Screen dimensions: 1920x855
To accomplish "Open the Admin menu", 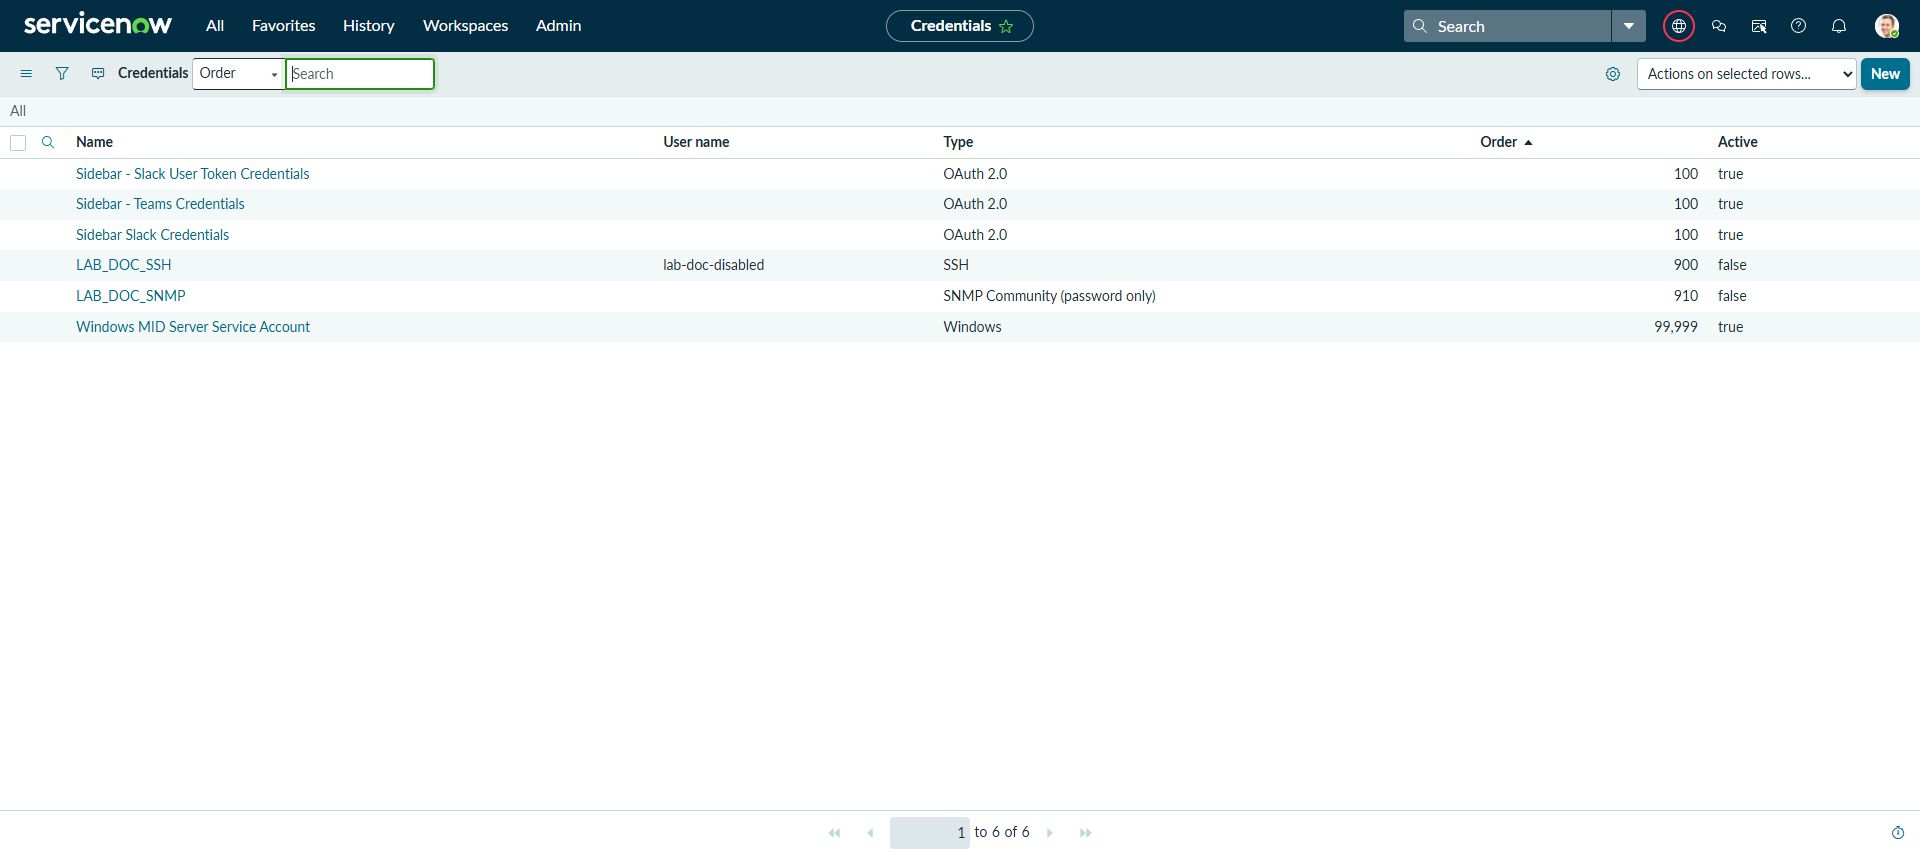I will [x=559, y=26].
